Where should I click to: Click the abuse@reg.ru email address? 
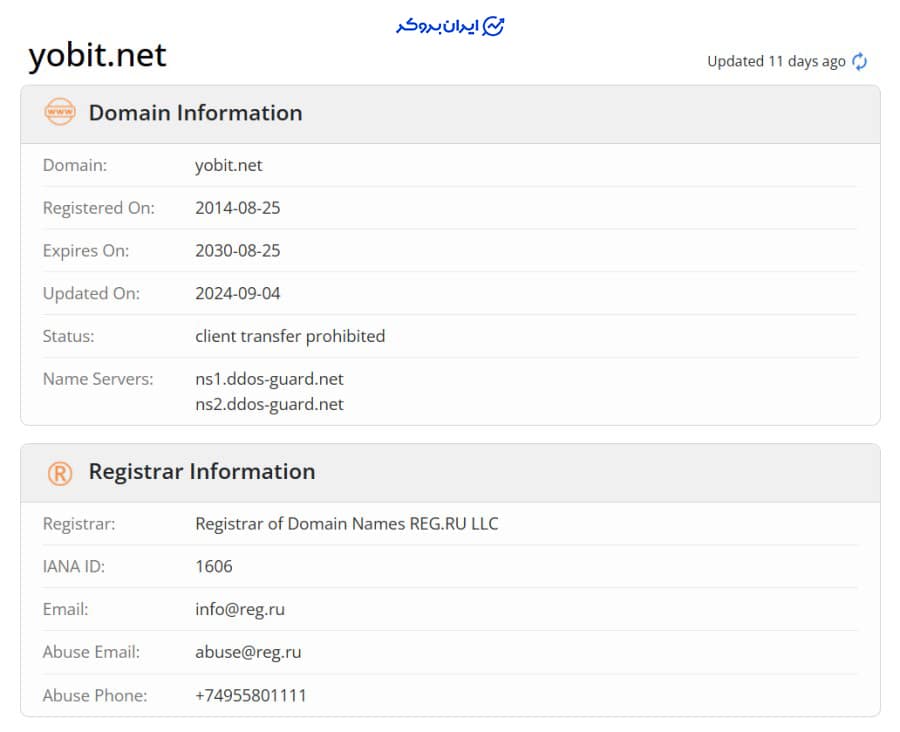(x=247, y=652)
